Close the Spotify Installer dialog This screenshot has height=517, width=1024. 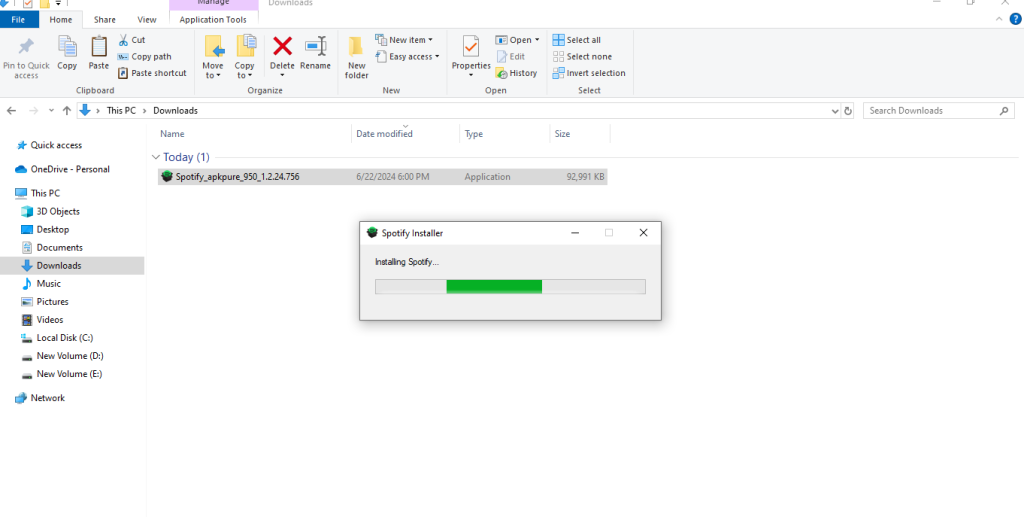(x=643, y=233)
